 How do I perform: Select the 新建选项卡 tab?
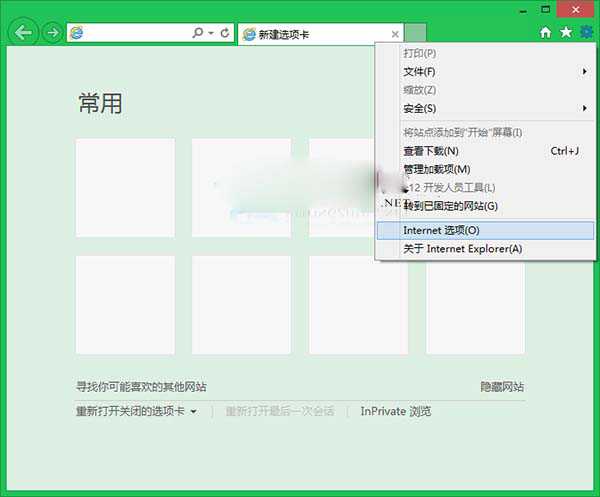(320, 34)
